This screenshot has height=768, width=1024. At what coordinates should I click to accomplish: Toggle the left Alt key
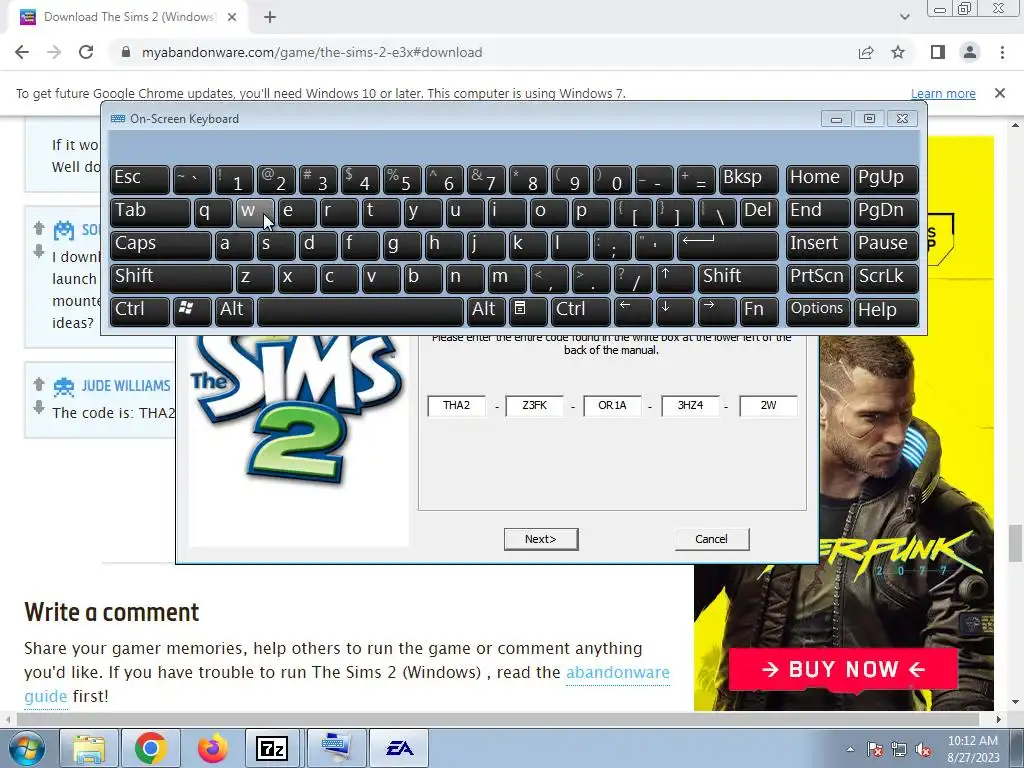(234, 311)
